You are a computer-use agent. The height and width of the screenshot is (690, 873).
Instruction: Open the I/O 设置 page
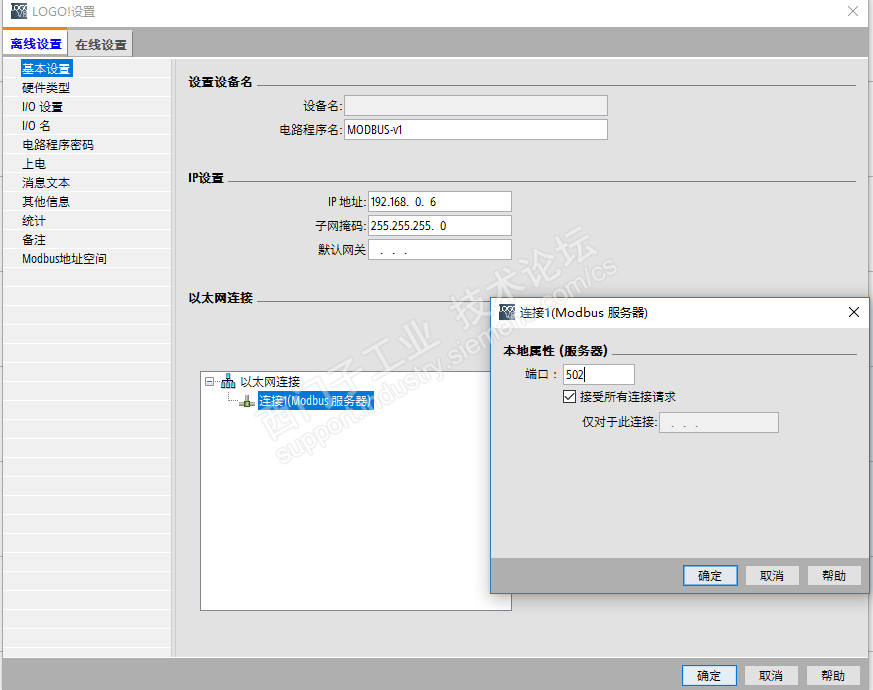42,107
